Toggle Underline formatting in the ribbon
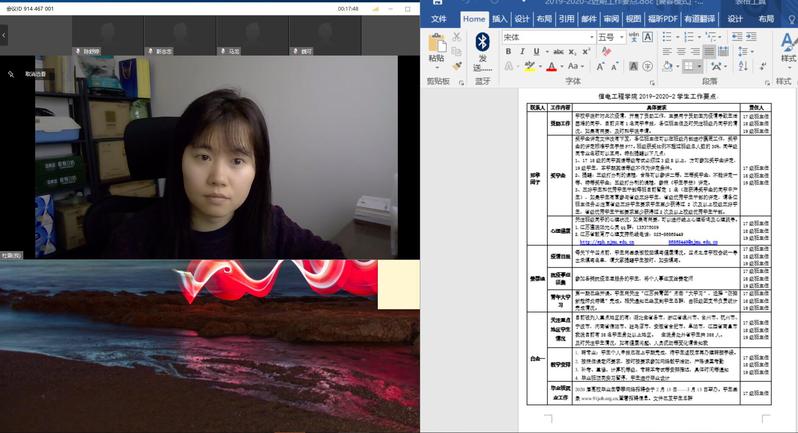Viewport: 798px width, 433px height. (x=537, y=52)
